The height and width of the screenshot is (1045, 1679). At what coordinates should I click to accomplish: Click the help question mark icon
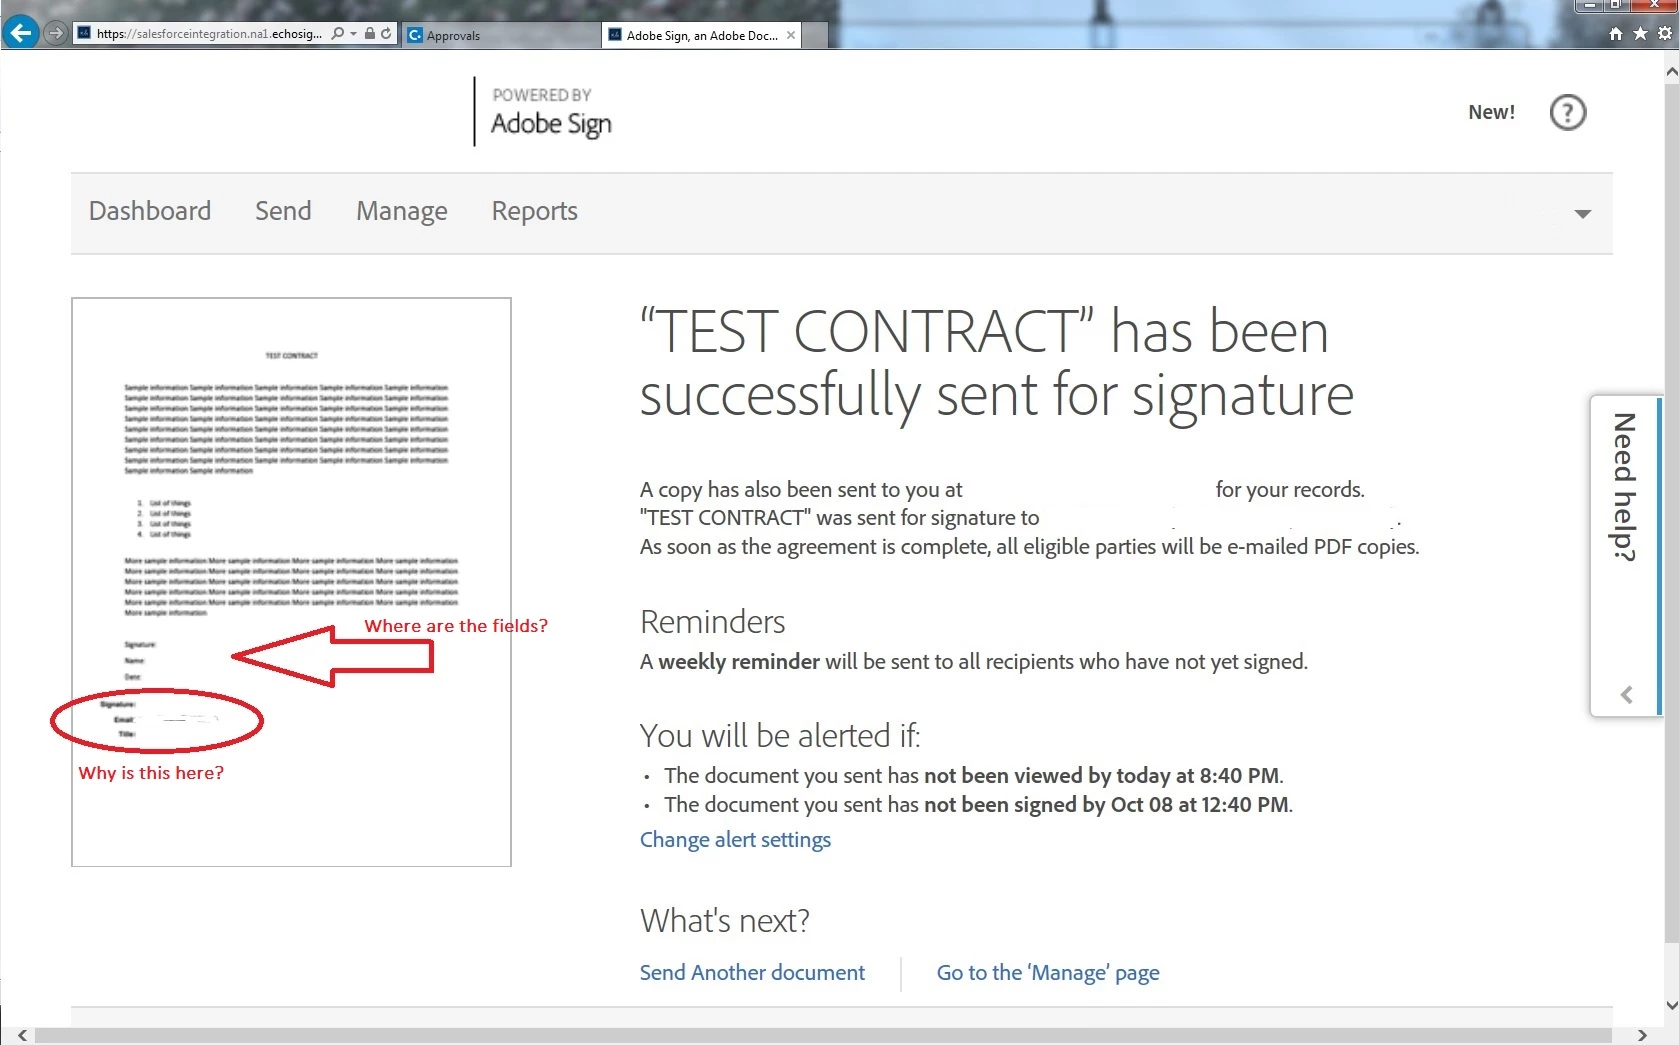click(1567, 112)
